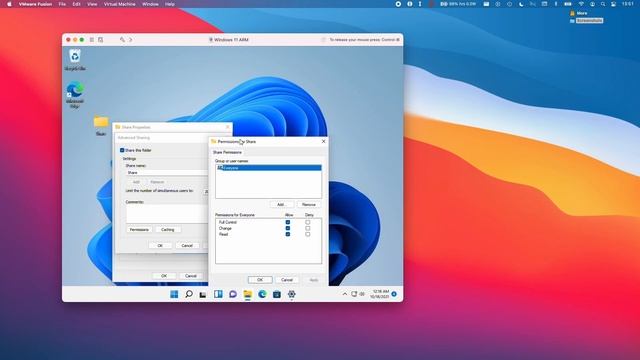Screen dimensions: 640x360
Task: Launch the Chat app on the taskbar
Action: pyautogui.click(x=233, y=294)
